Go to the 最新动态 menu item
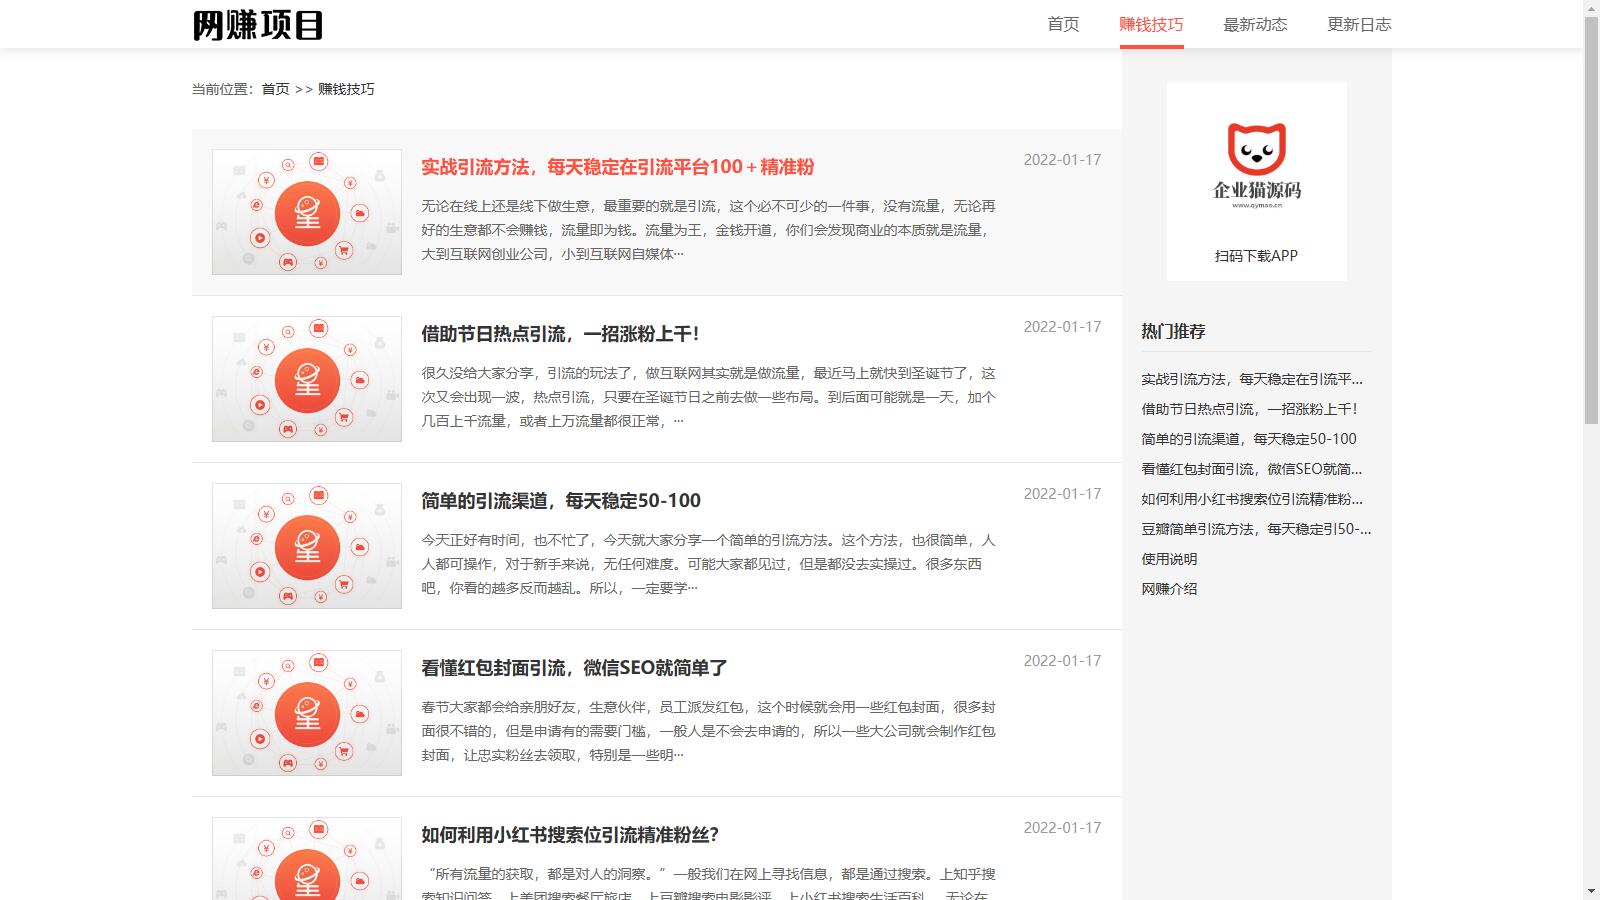The height and width of the screenshot is (900, 1600). [1255, 25]
